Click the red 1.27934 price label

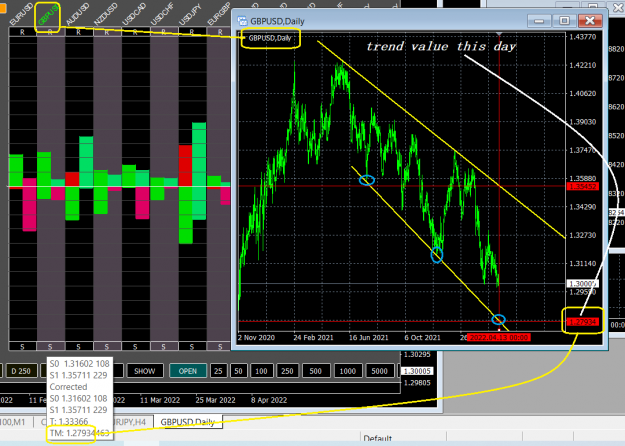click(x=582, y=322)
